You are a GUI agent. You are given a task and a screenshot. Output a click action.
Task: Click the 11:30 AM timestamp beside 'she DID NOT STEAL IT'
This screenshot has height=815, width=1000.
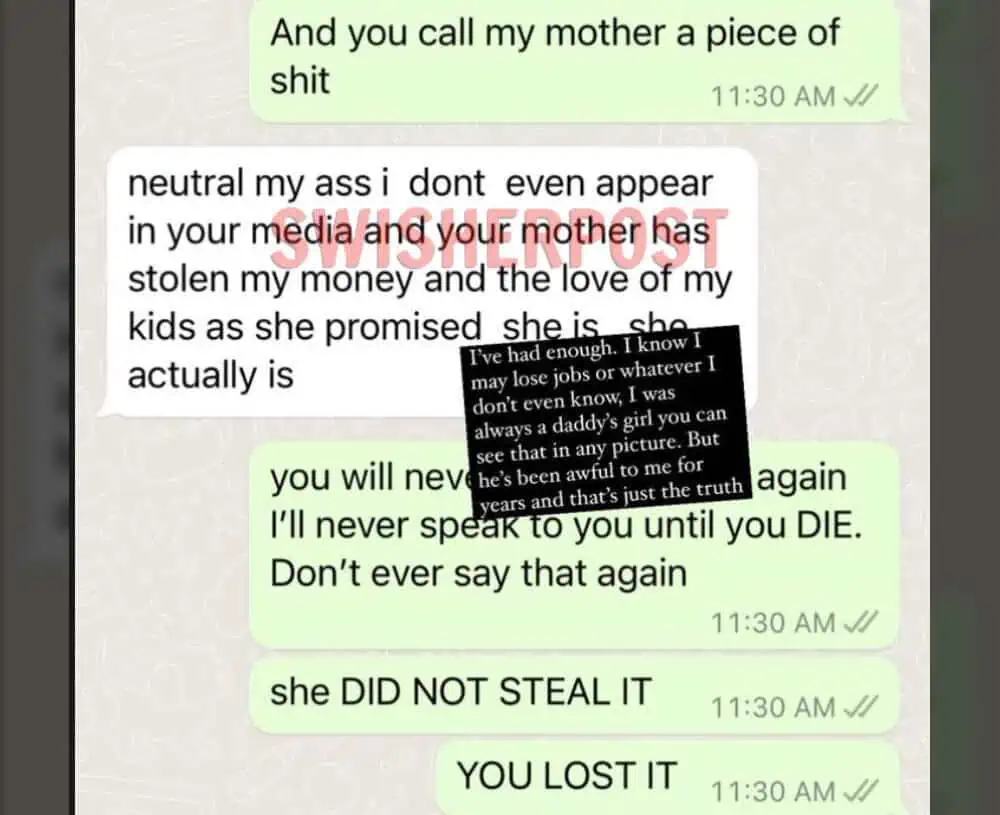[x=772, y=708]
